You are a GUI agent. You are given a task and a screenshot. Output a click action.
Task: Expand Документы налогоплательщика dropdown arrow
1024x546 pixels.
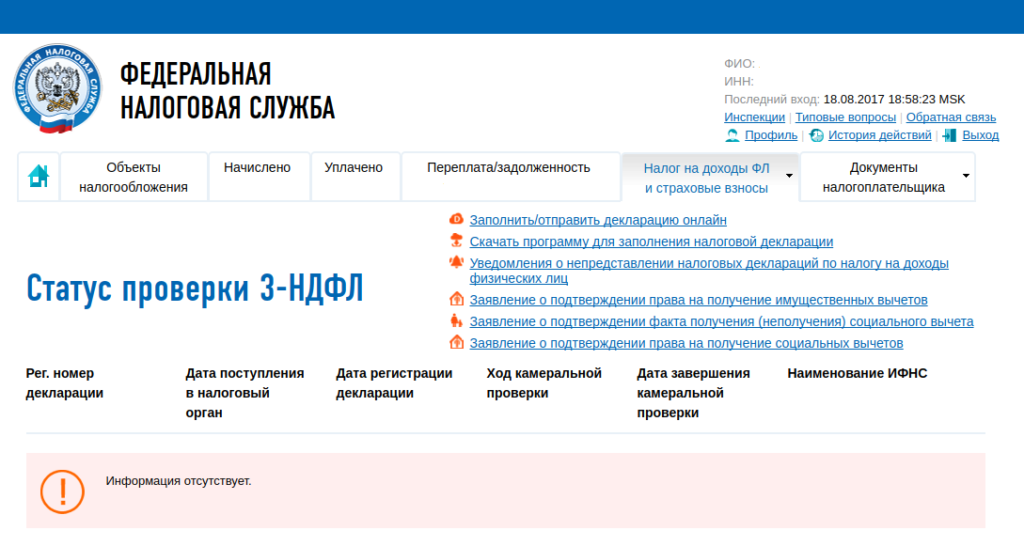point(965,176)
